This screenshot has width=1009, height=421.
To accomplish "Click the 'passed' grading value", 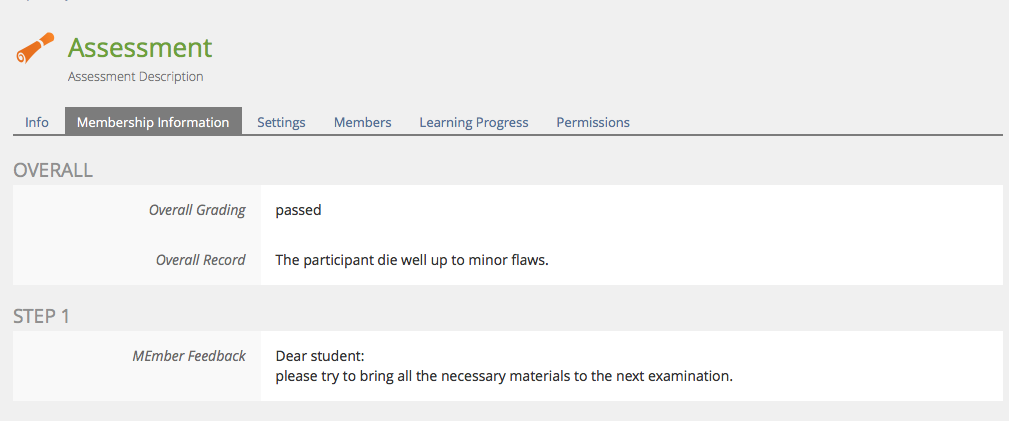I will (x=298, y=210).
